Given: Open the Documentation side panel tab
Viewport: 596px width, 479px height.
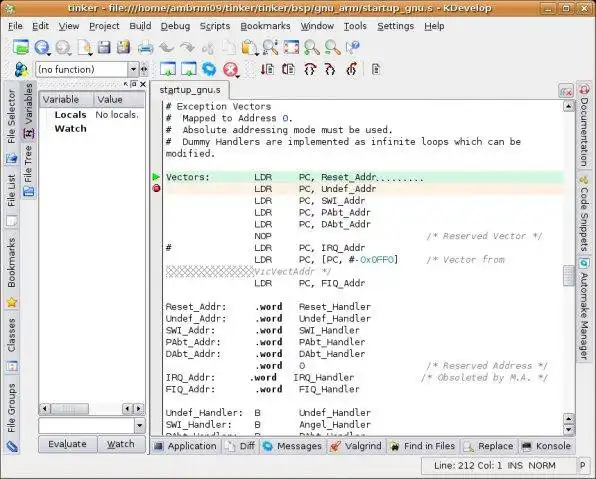Looking at the screenshot, I should [584, 126].
